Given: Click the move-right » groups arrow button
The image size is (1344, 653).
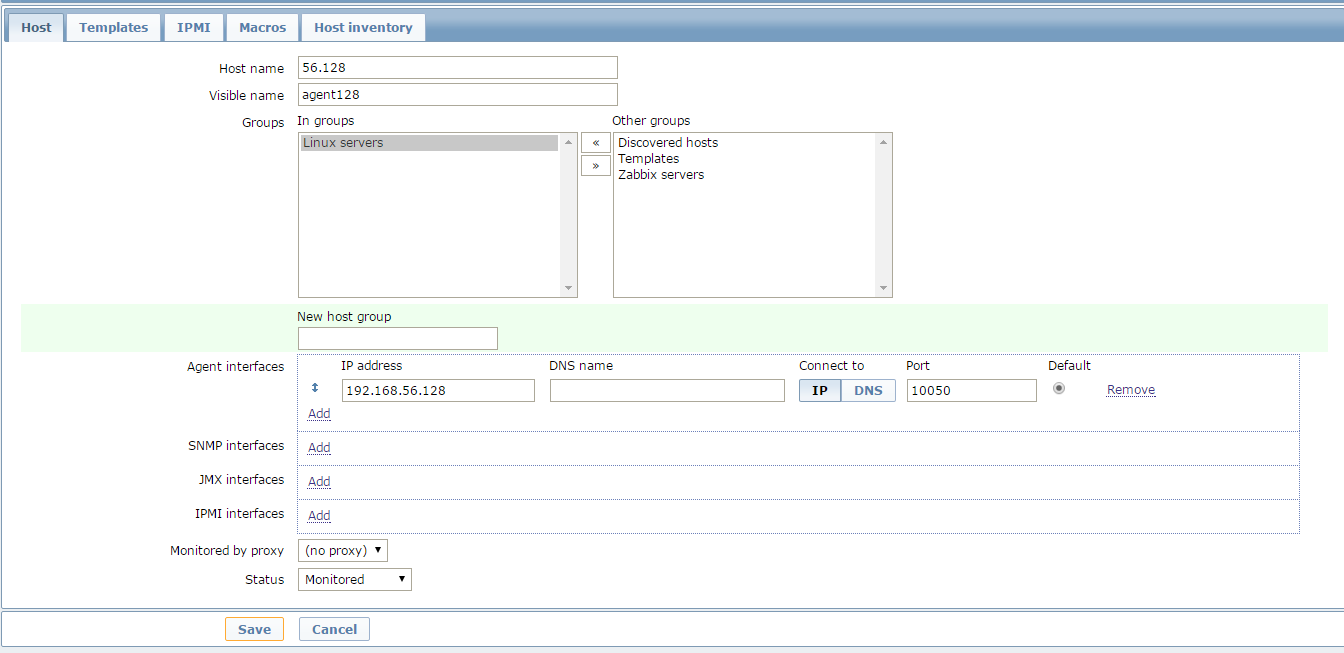Looking at the screenshot, I should [x=595, y=165].
